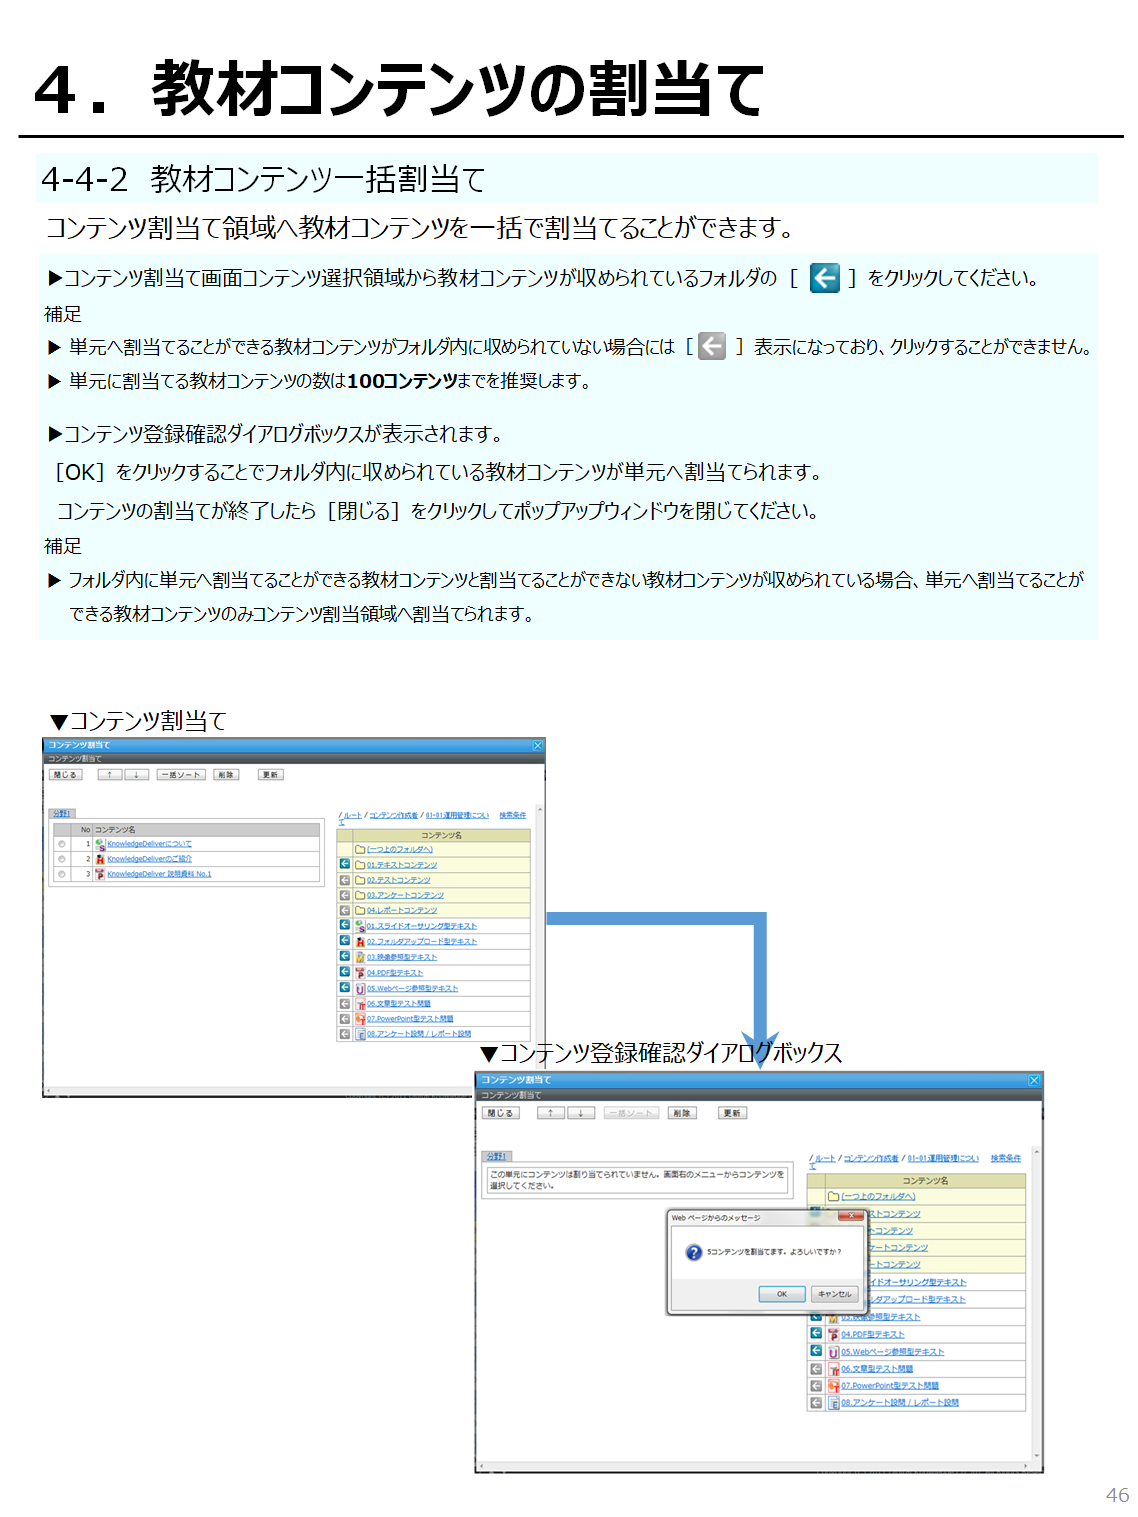The width and height of the screenshot is (1138, 1517).
Task: Click PDF icon beside KnowledgeDeliver 説明資料 No.1
Action: [100, 874]
